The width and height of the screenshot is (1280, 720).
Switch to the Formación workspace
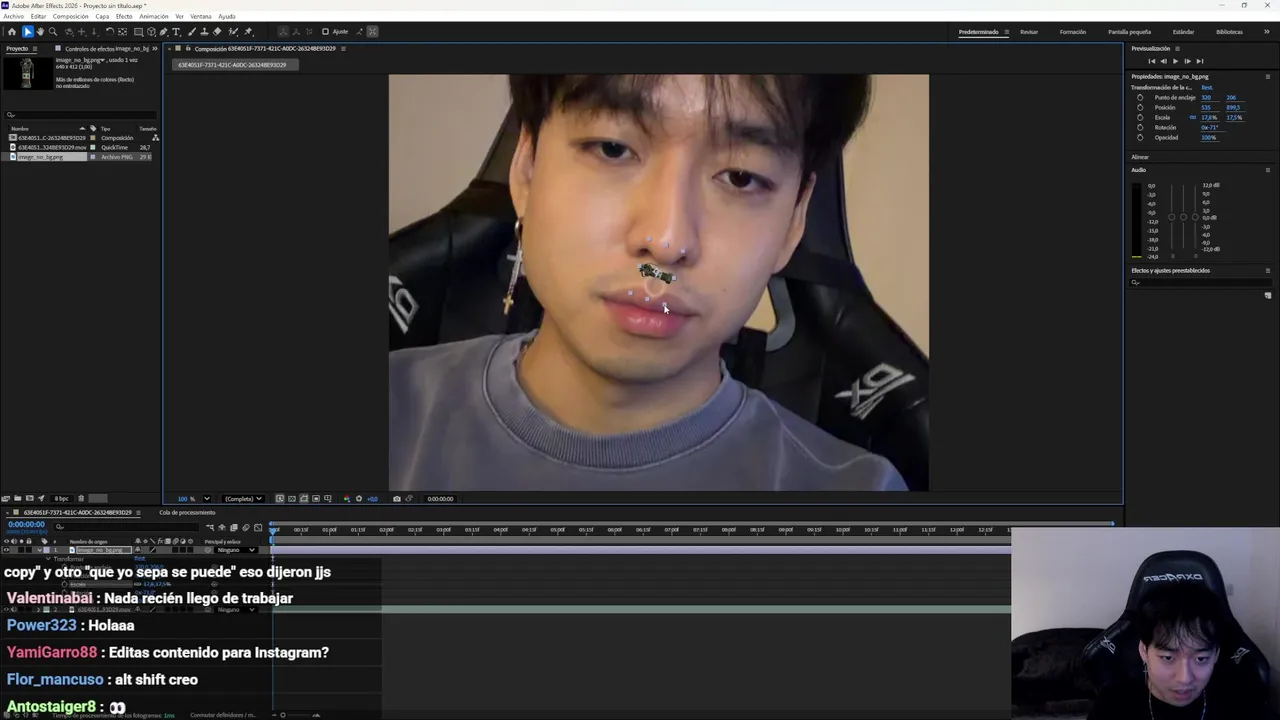[x=1073, y=32]
